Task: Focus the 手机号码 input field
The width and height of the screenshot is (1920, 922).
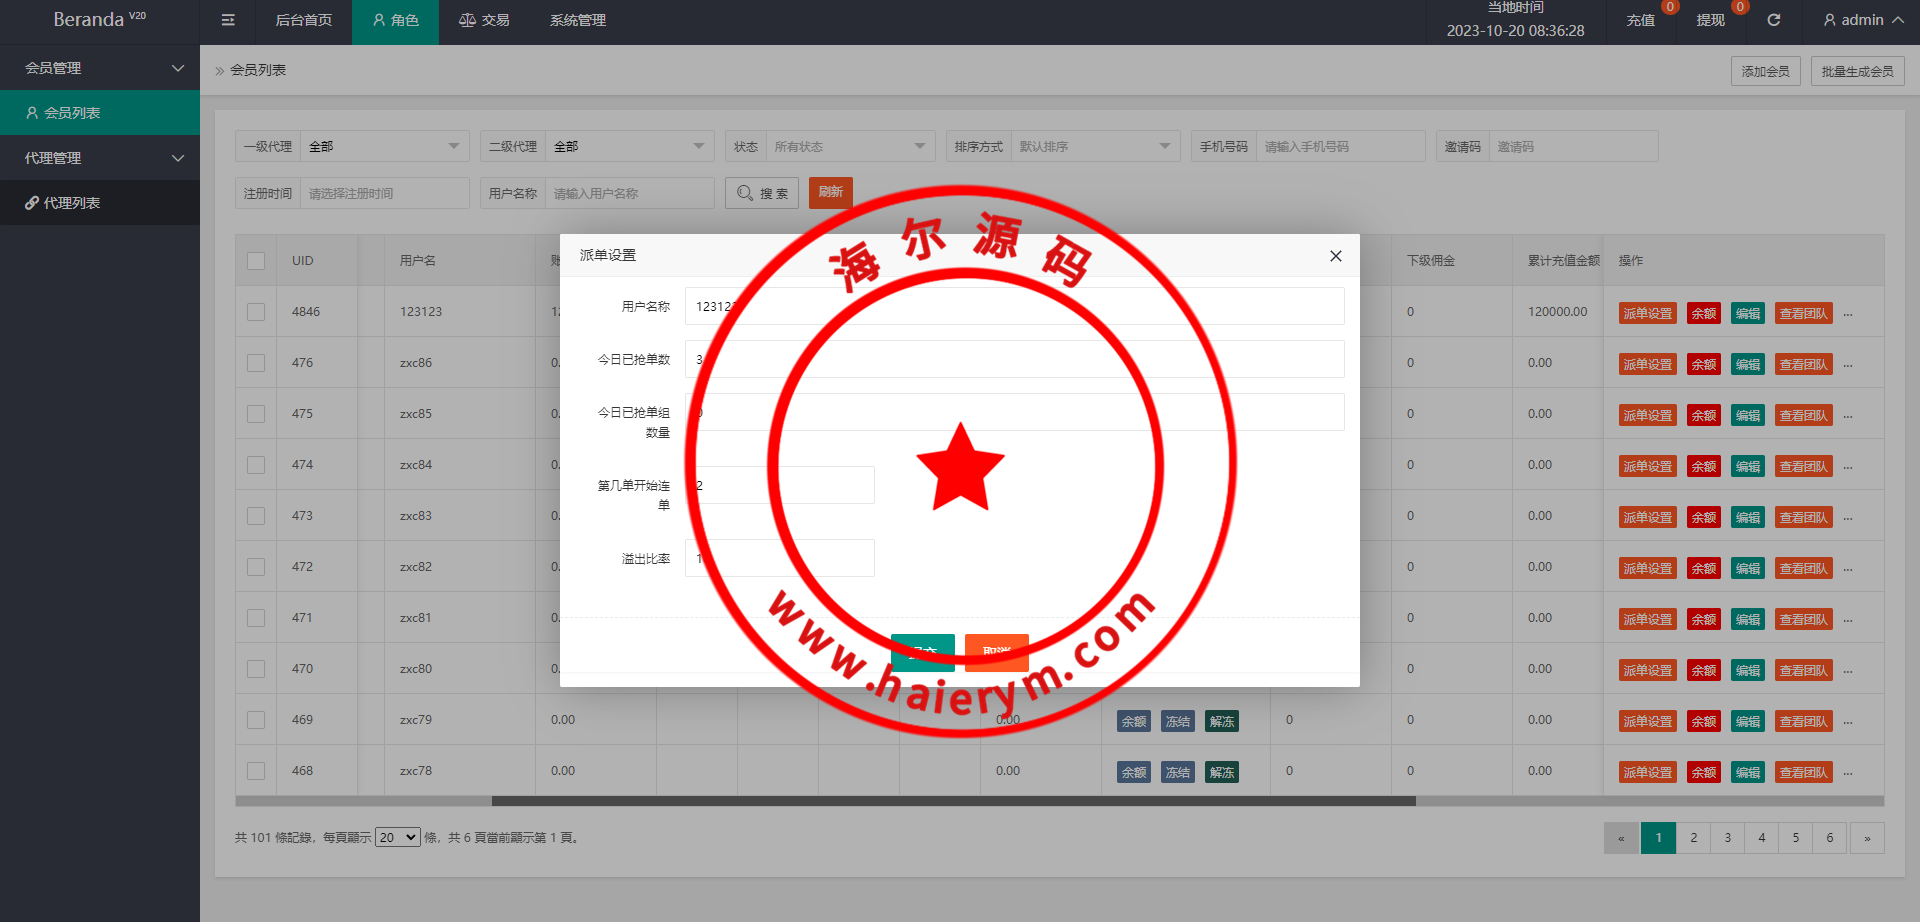Action: click(x=1340, y=146)
